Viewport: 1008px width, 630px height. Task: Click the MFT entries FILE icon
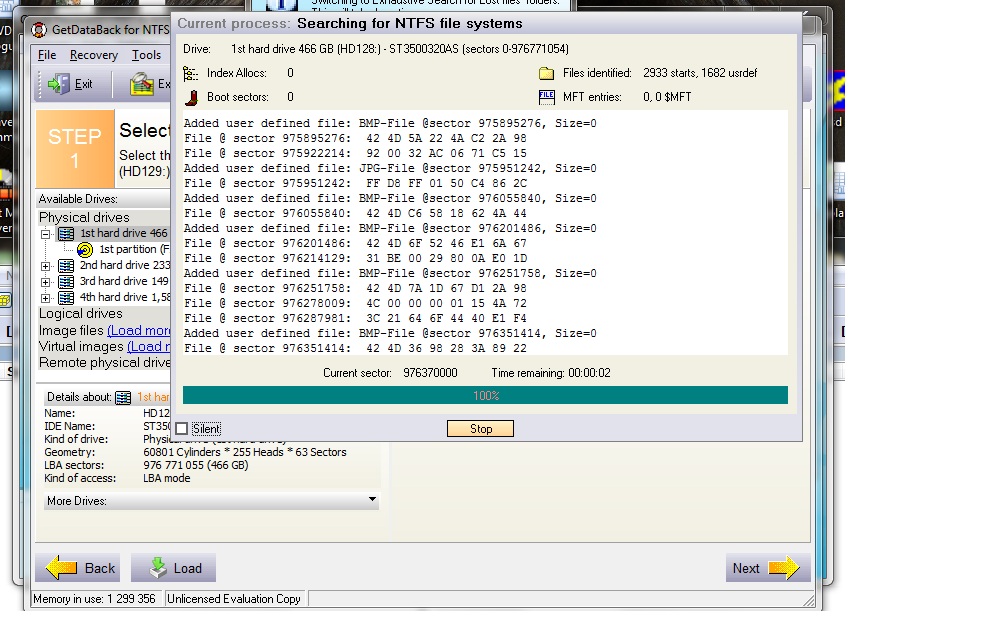[x=546, y=97]
